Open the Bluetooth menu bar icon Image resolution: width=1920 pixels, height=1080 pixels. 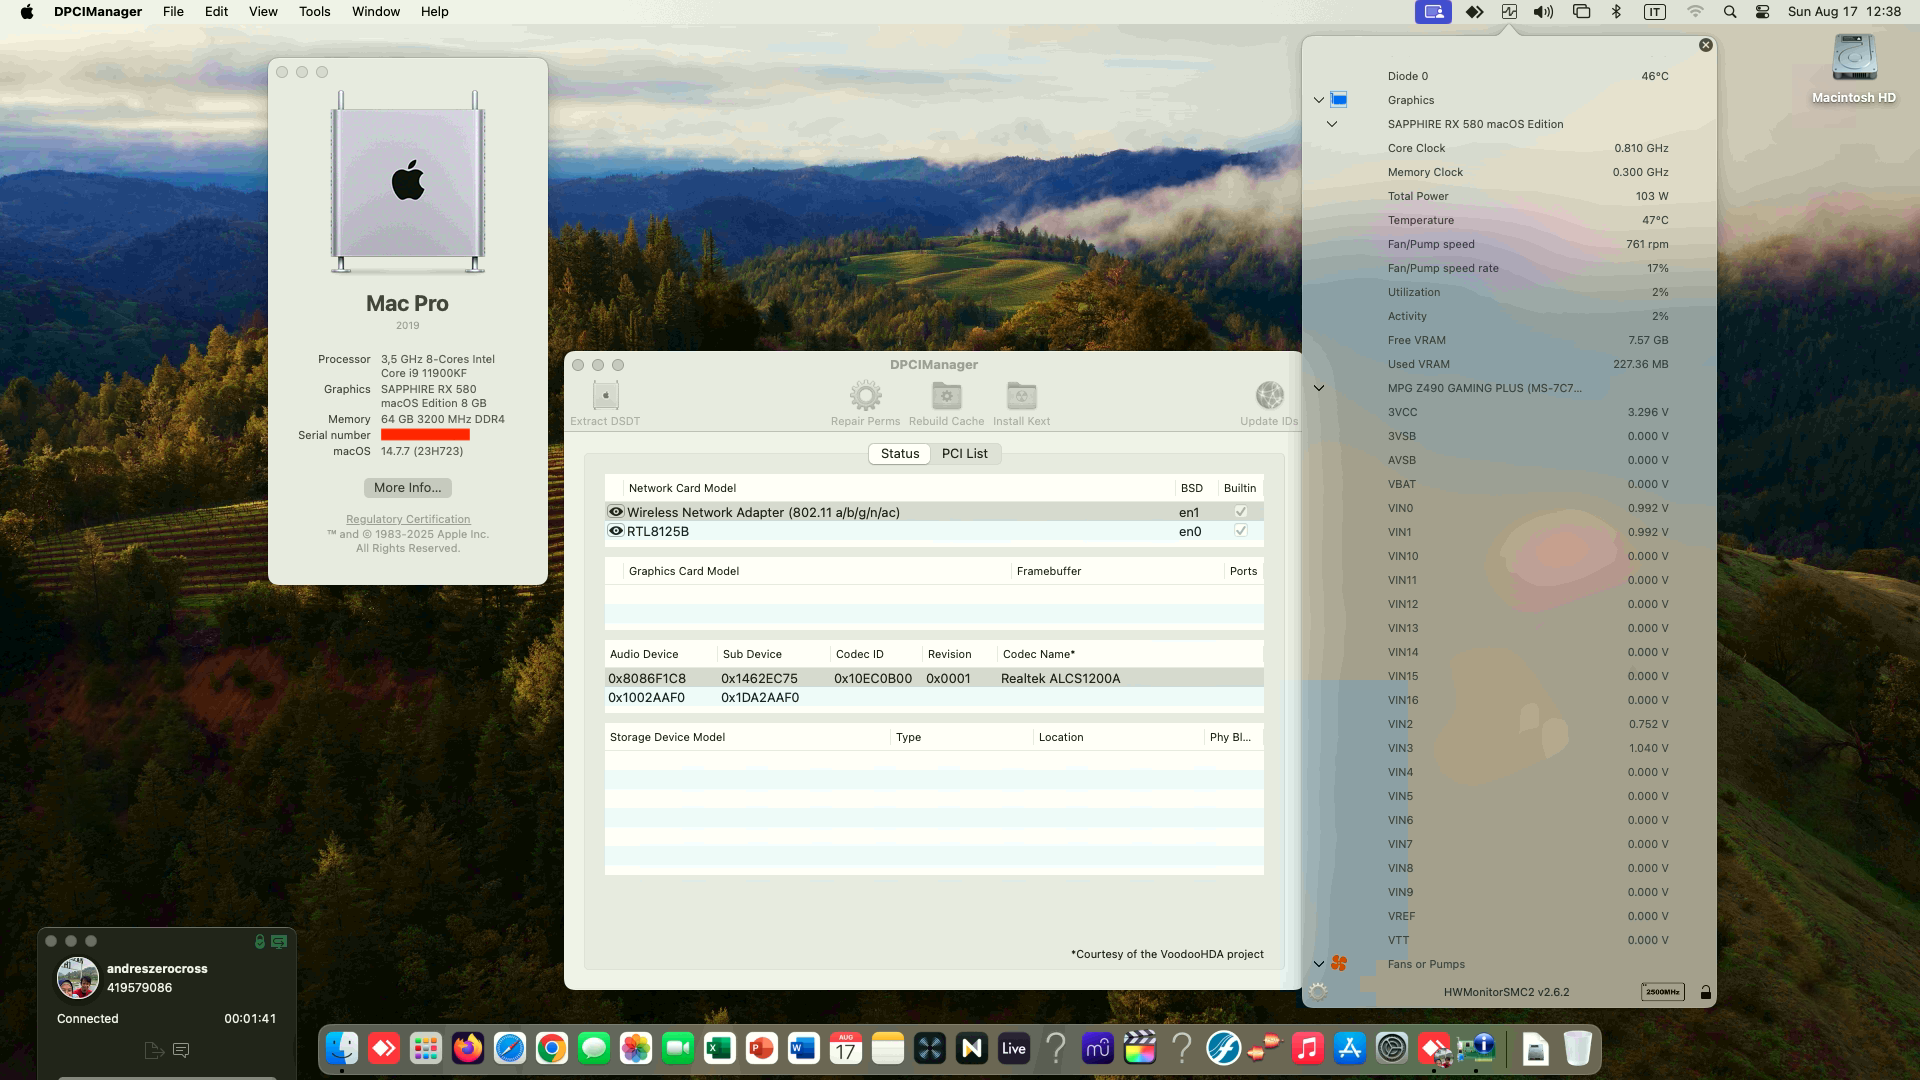pyautogui.click(x=1618, y=12)
